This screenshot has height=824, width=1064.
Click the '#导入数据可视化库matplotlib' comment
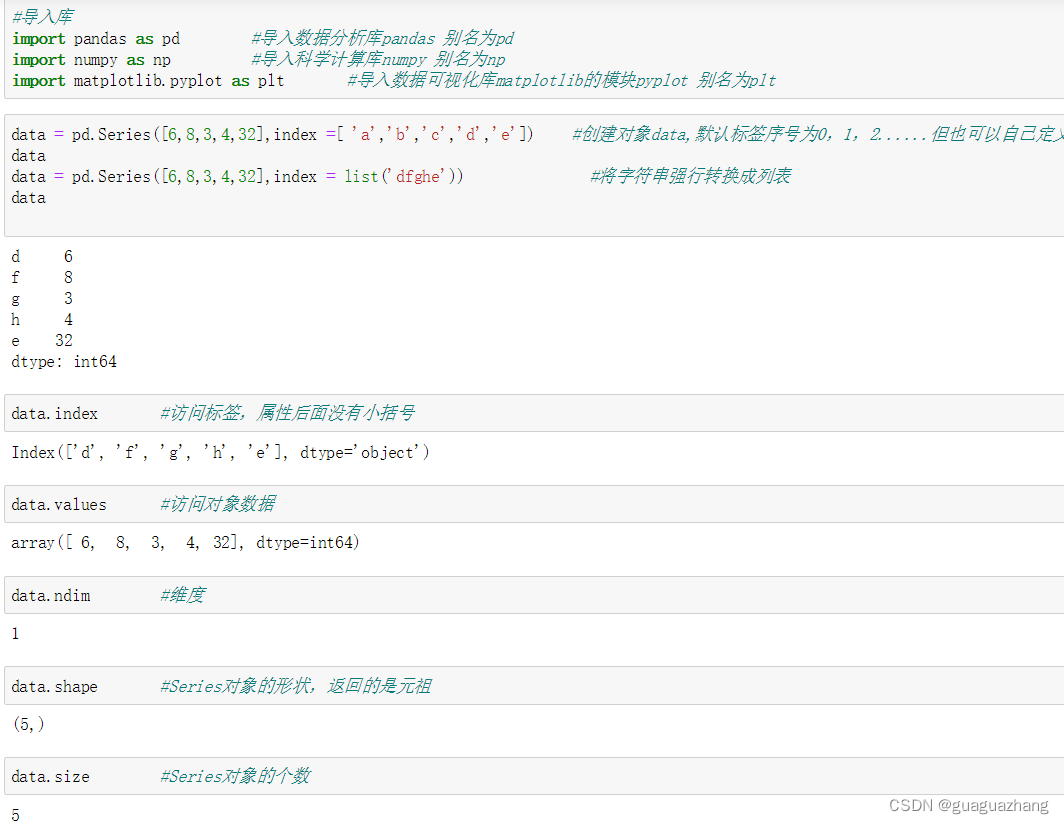561,80
